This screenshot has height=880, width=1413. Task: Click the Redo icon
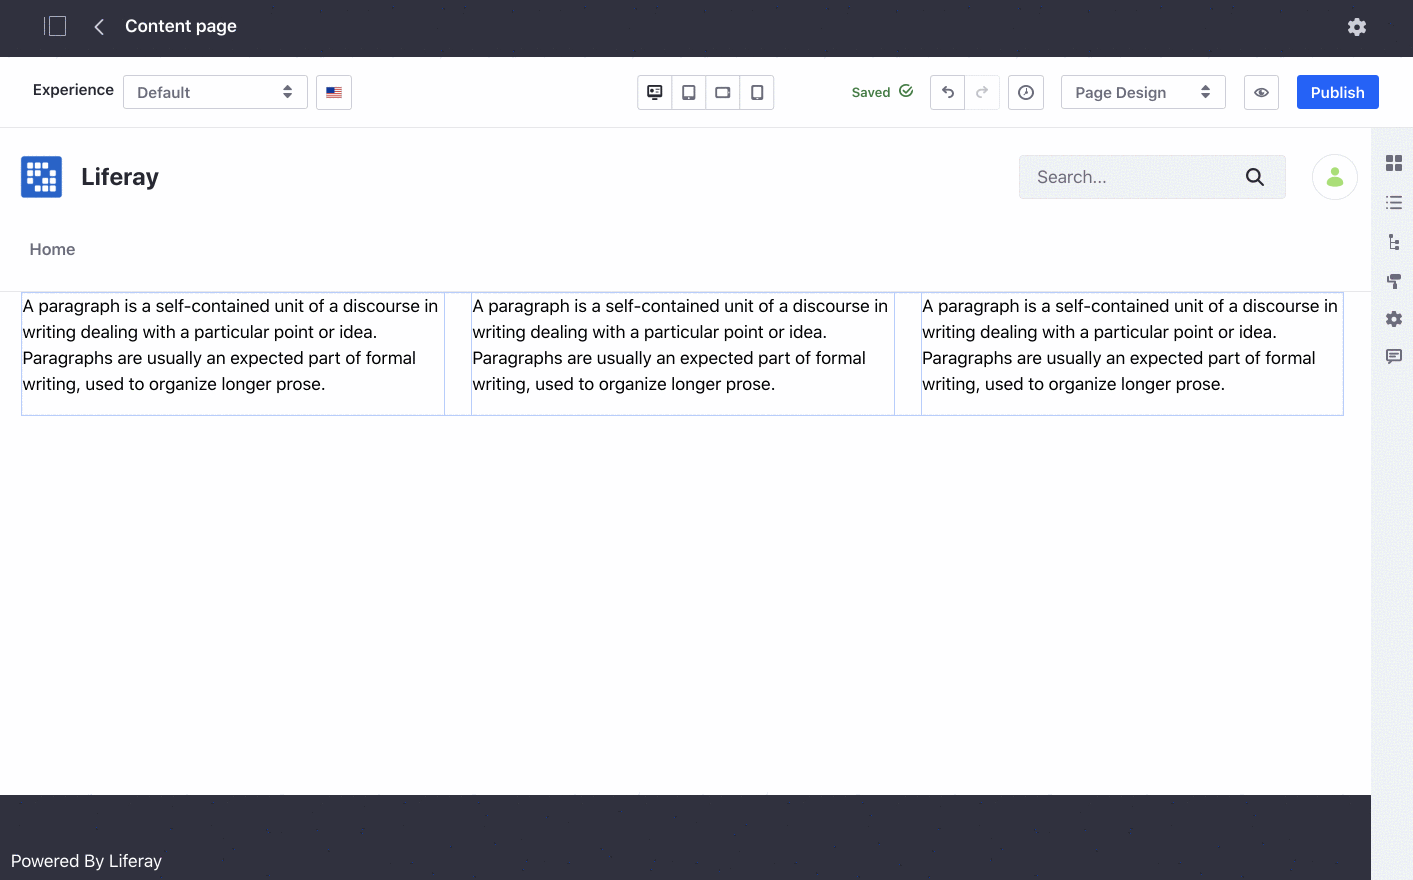click(x=982, y=92)
